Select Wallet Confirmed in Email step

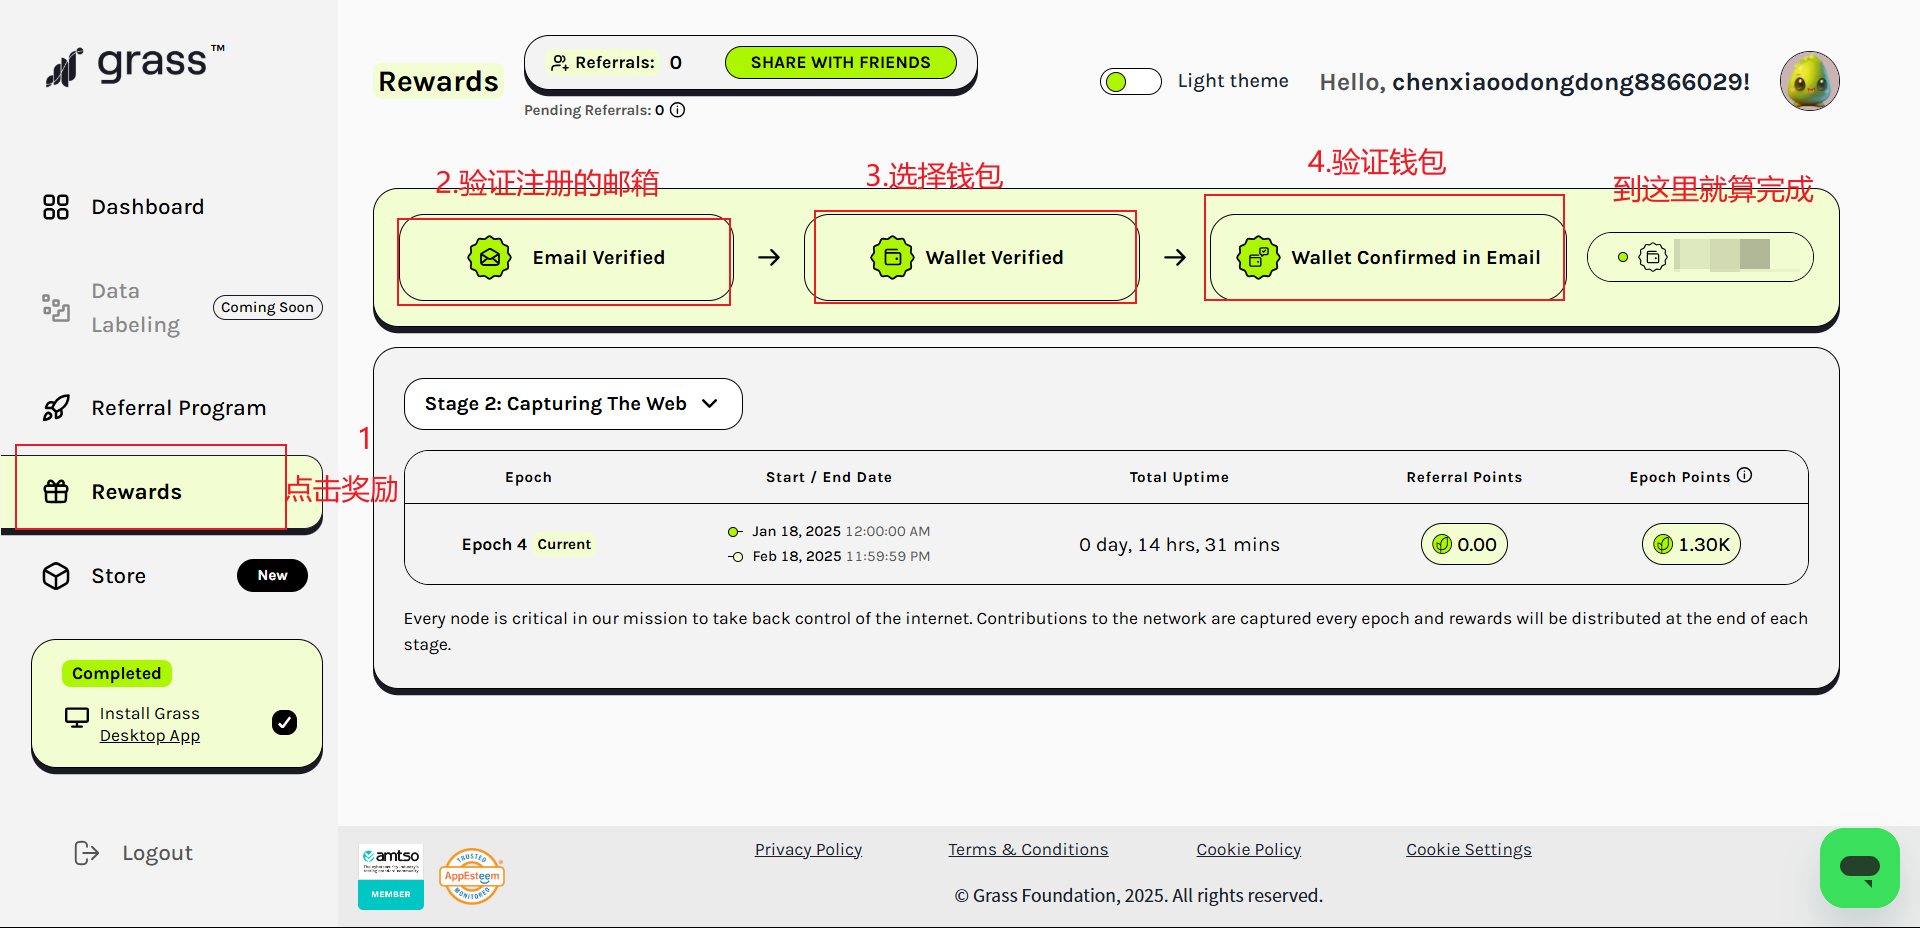[1388, 257]
